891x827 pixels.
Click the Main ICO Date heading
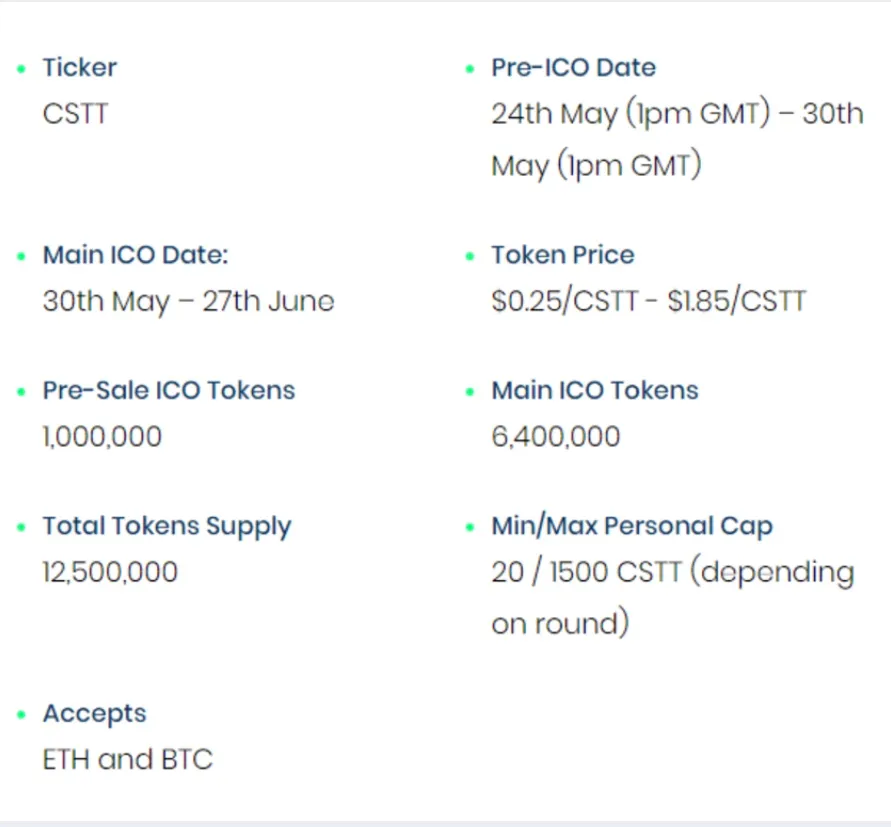135,255
